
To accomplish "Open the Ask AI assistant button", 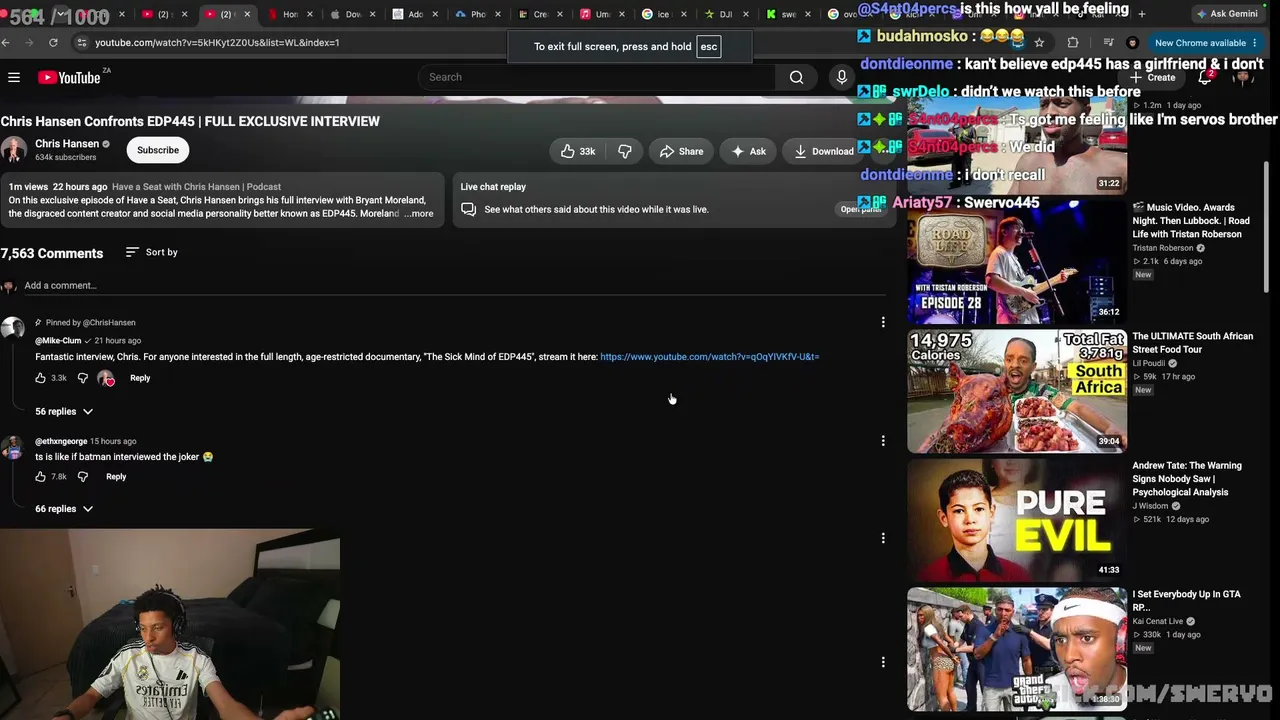I will pos(747,151).
